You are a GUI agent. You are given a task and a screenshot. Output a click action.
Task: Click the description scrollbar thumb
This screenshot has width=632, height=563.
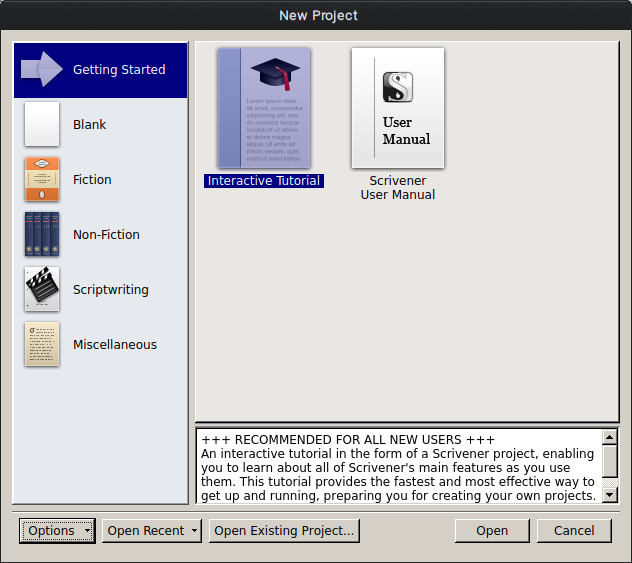click(x=609, y=461)
